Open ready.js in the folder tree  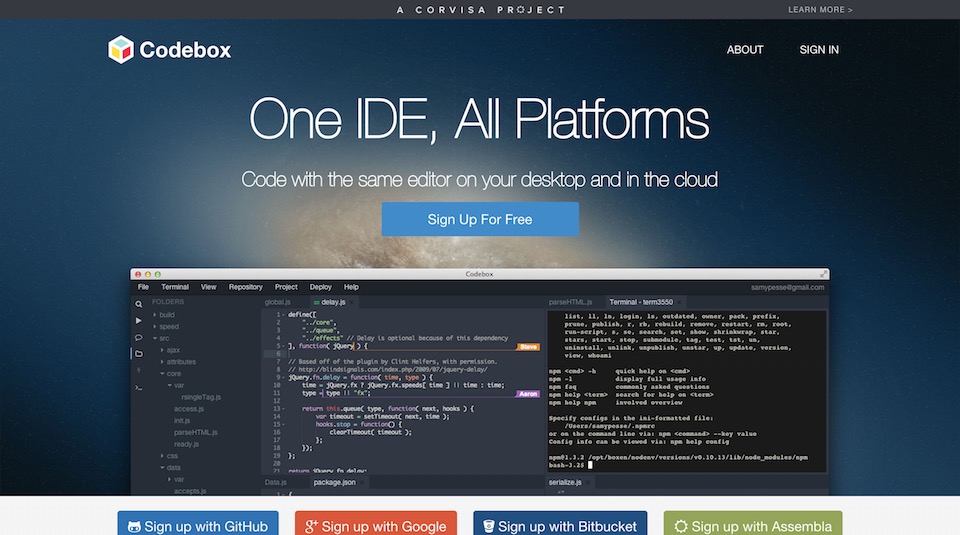[x=186, y=444]
